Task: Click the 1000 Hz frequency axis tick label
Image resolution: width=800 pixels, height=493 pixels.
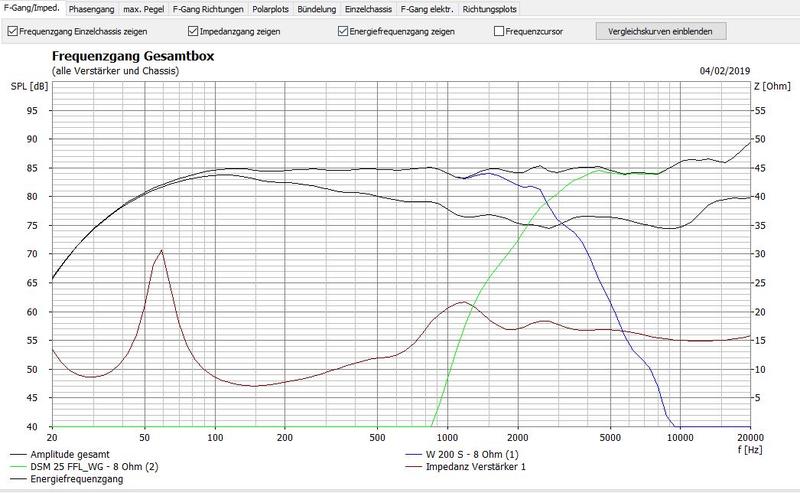Action: point(447,437)
